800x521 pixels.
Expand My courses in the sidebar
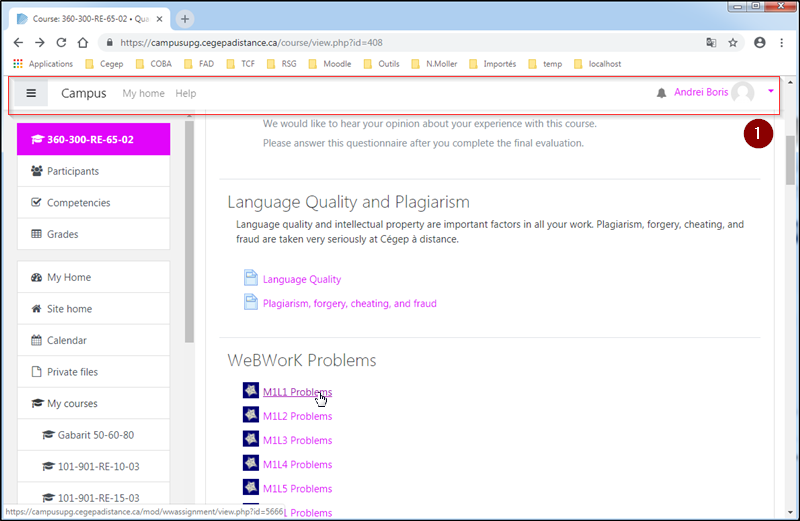tap(72, 404)
